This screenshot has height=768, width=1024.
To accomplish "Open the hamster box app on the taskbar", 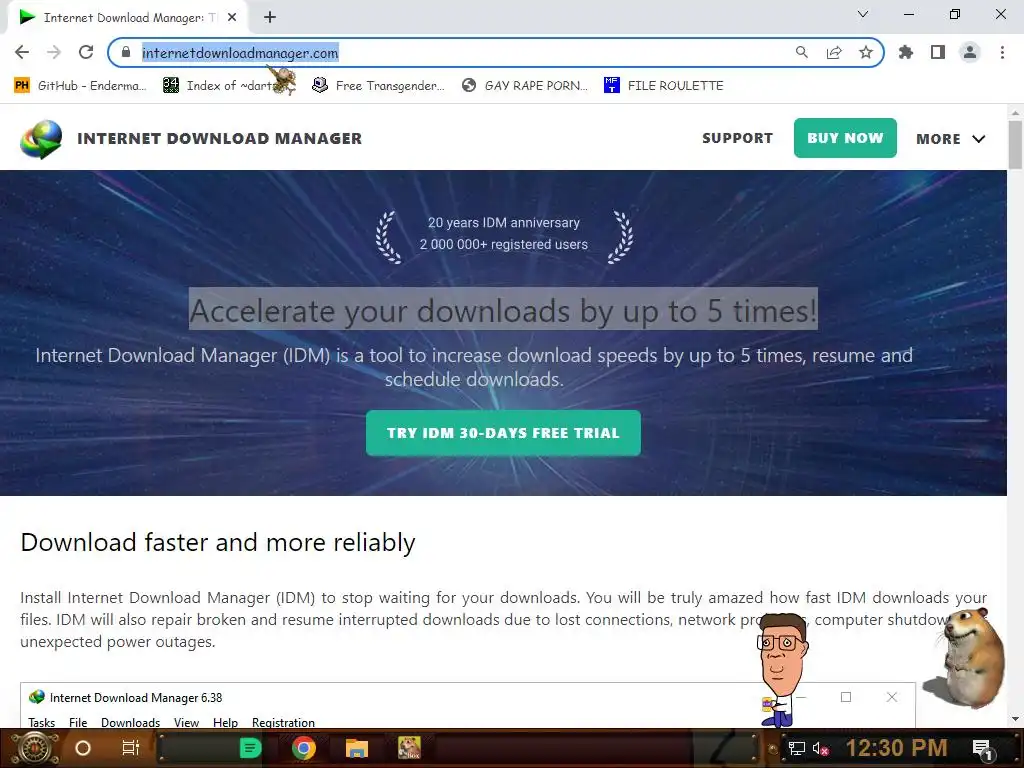I will [x=409, y=748].
